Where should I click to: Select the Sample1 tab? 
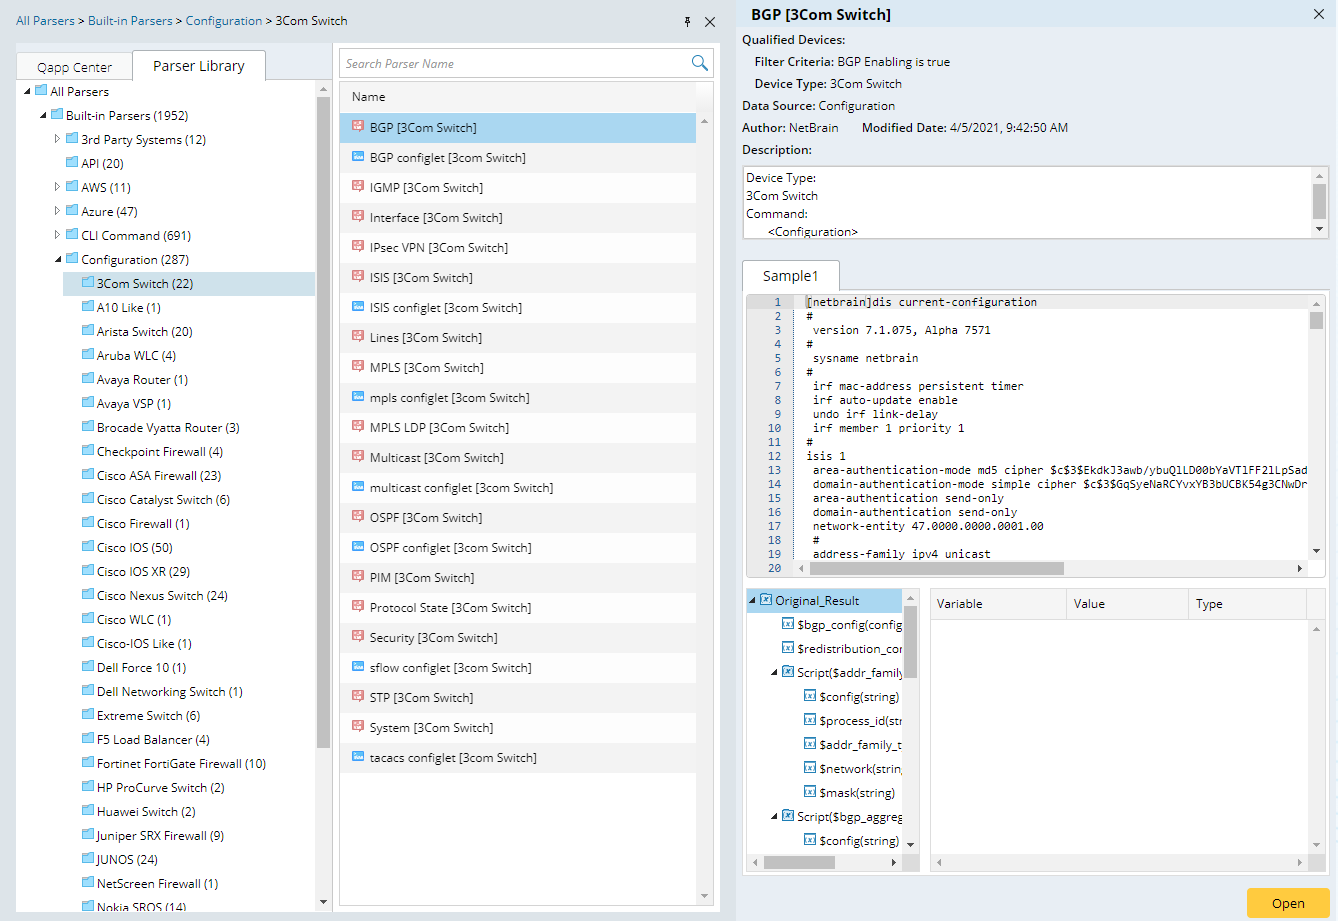(x=790, y=275)
